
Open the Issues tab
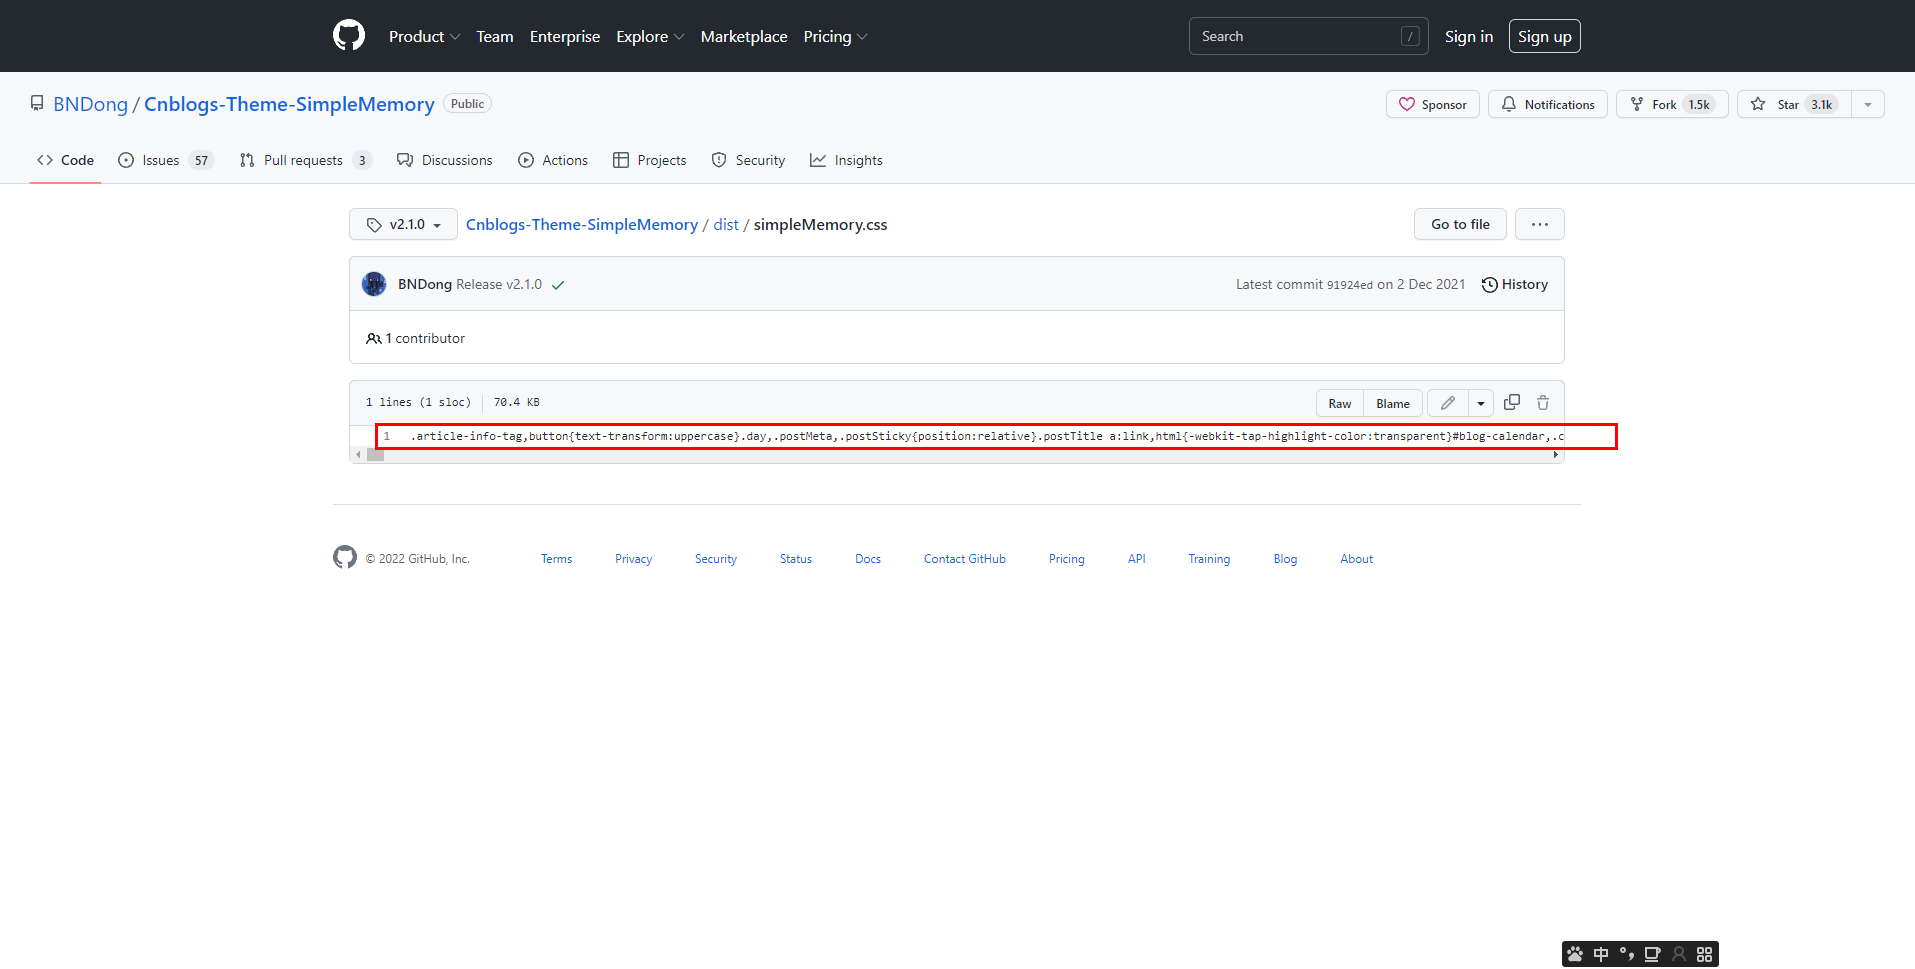166,160
